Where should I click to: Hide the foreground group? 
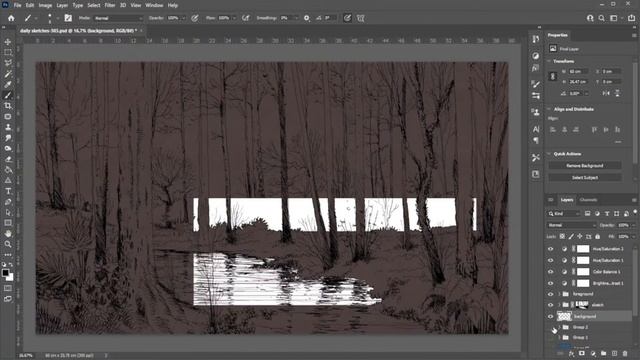tap(550, 294)
